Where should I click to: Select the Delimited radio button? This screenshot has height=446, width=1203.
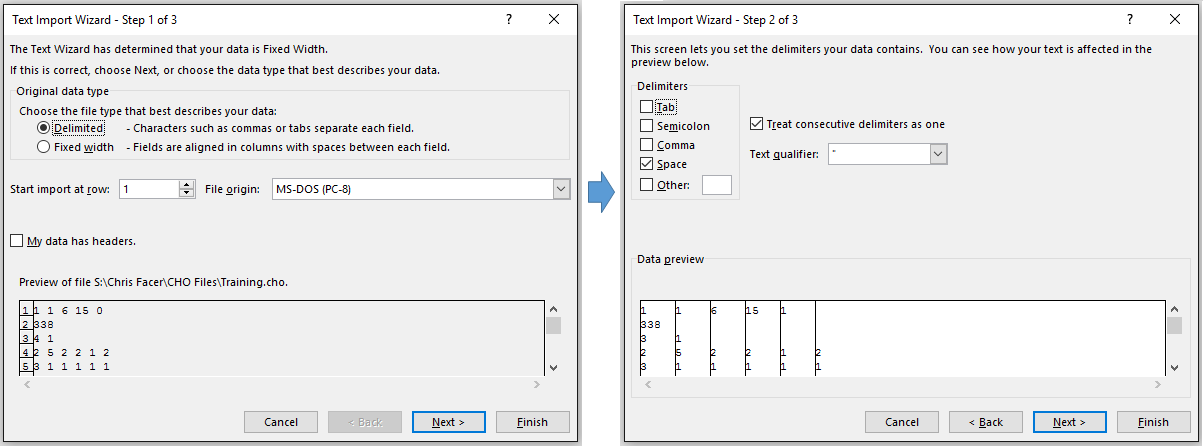[x=44, y=128]
